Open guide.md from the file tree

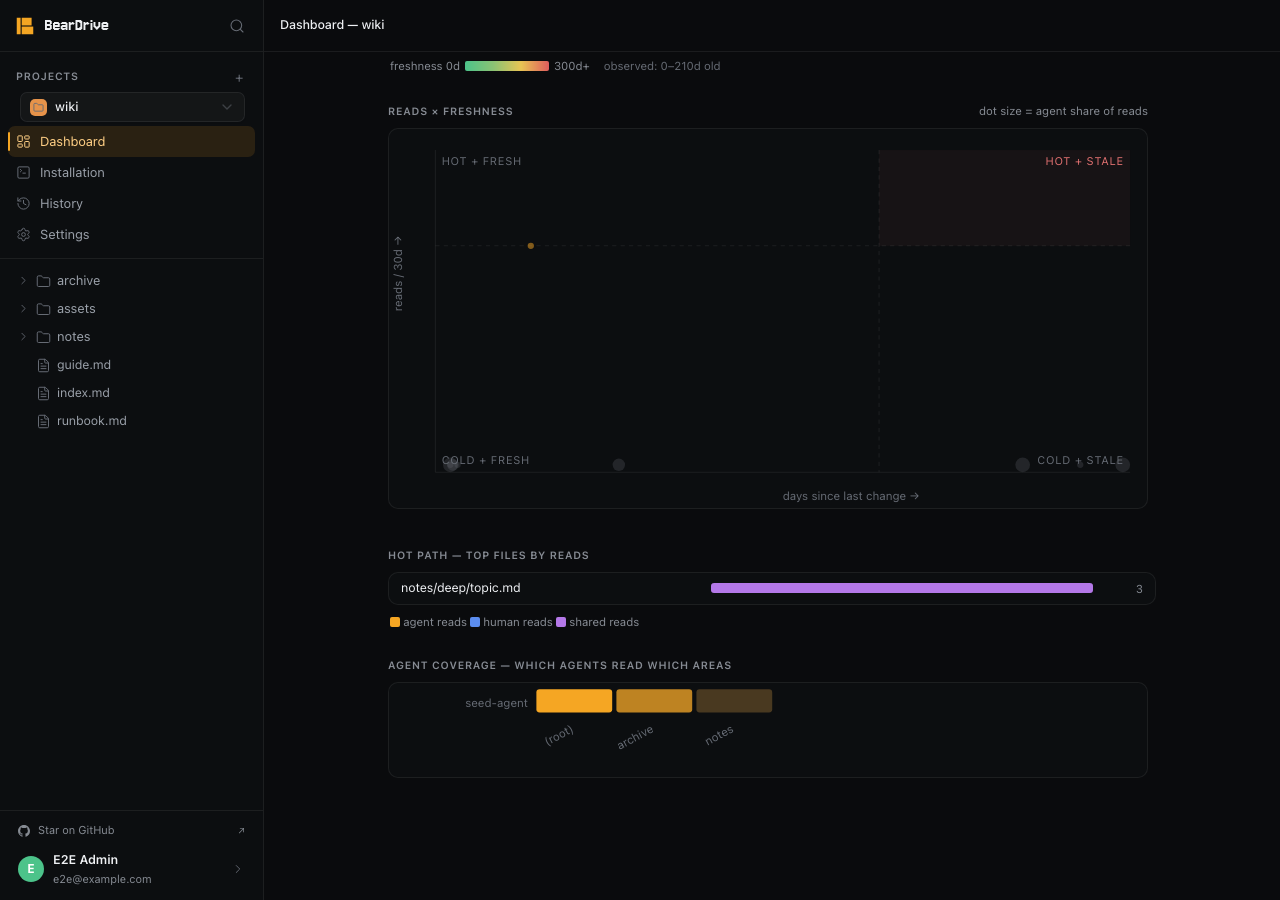[x=84, y=365]
